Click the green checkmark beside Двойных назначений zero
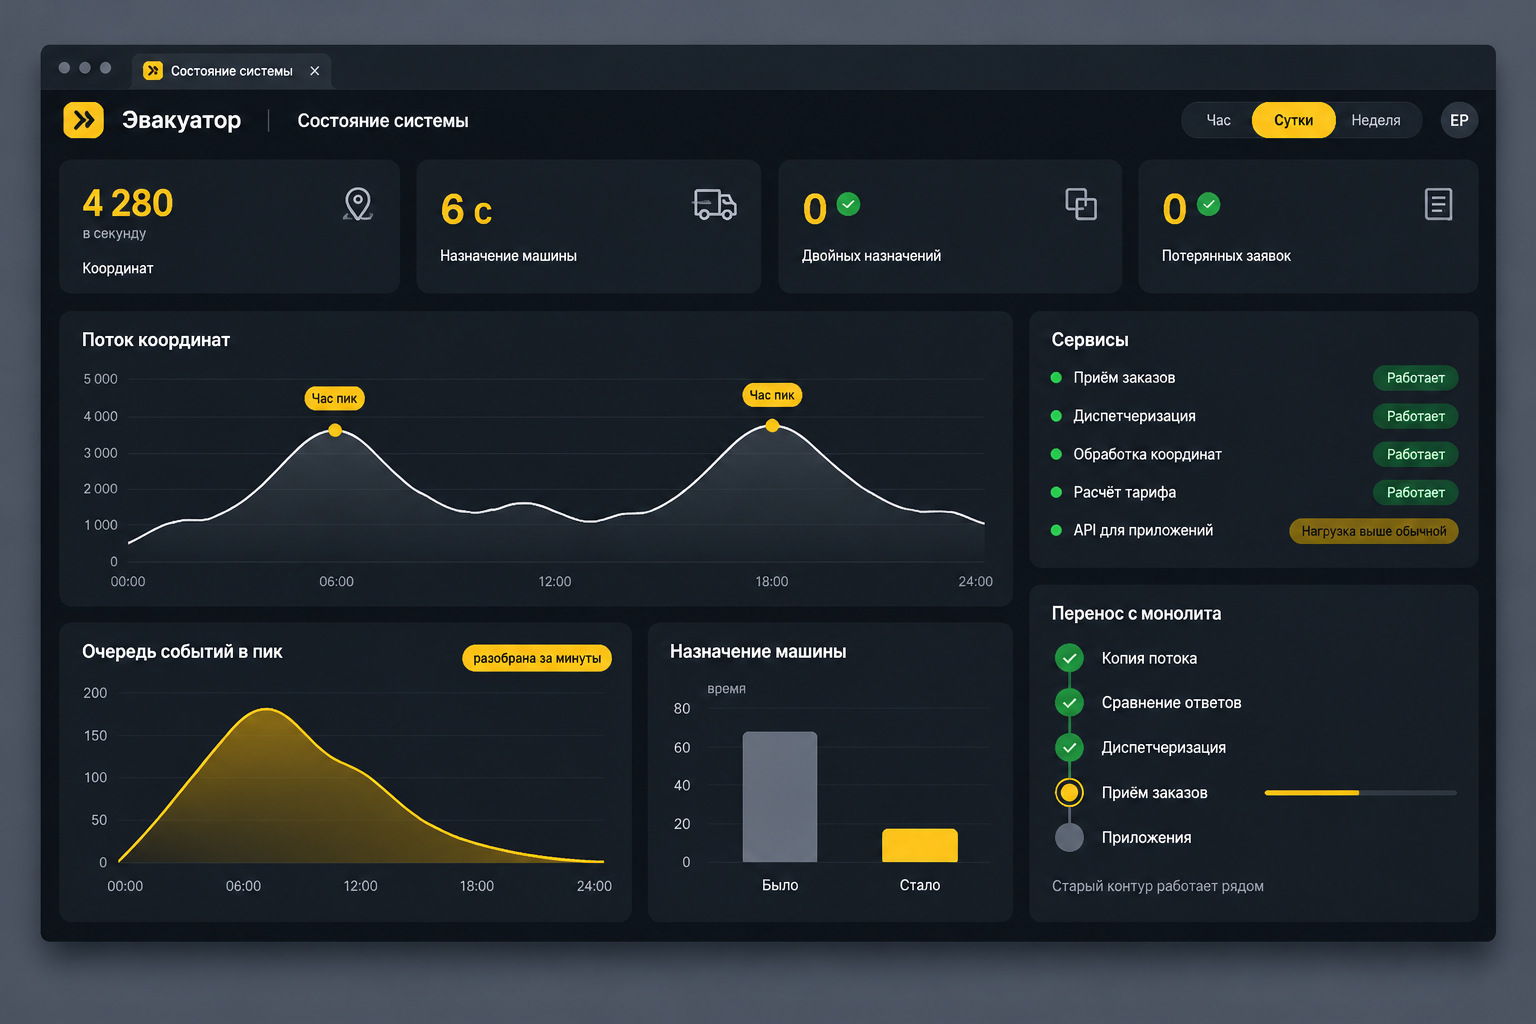Image resolution: width=1536 pixels, height=1024 pixels. click(848, 204)
